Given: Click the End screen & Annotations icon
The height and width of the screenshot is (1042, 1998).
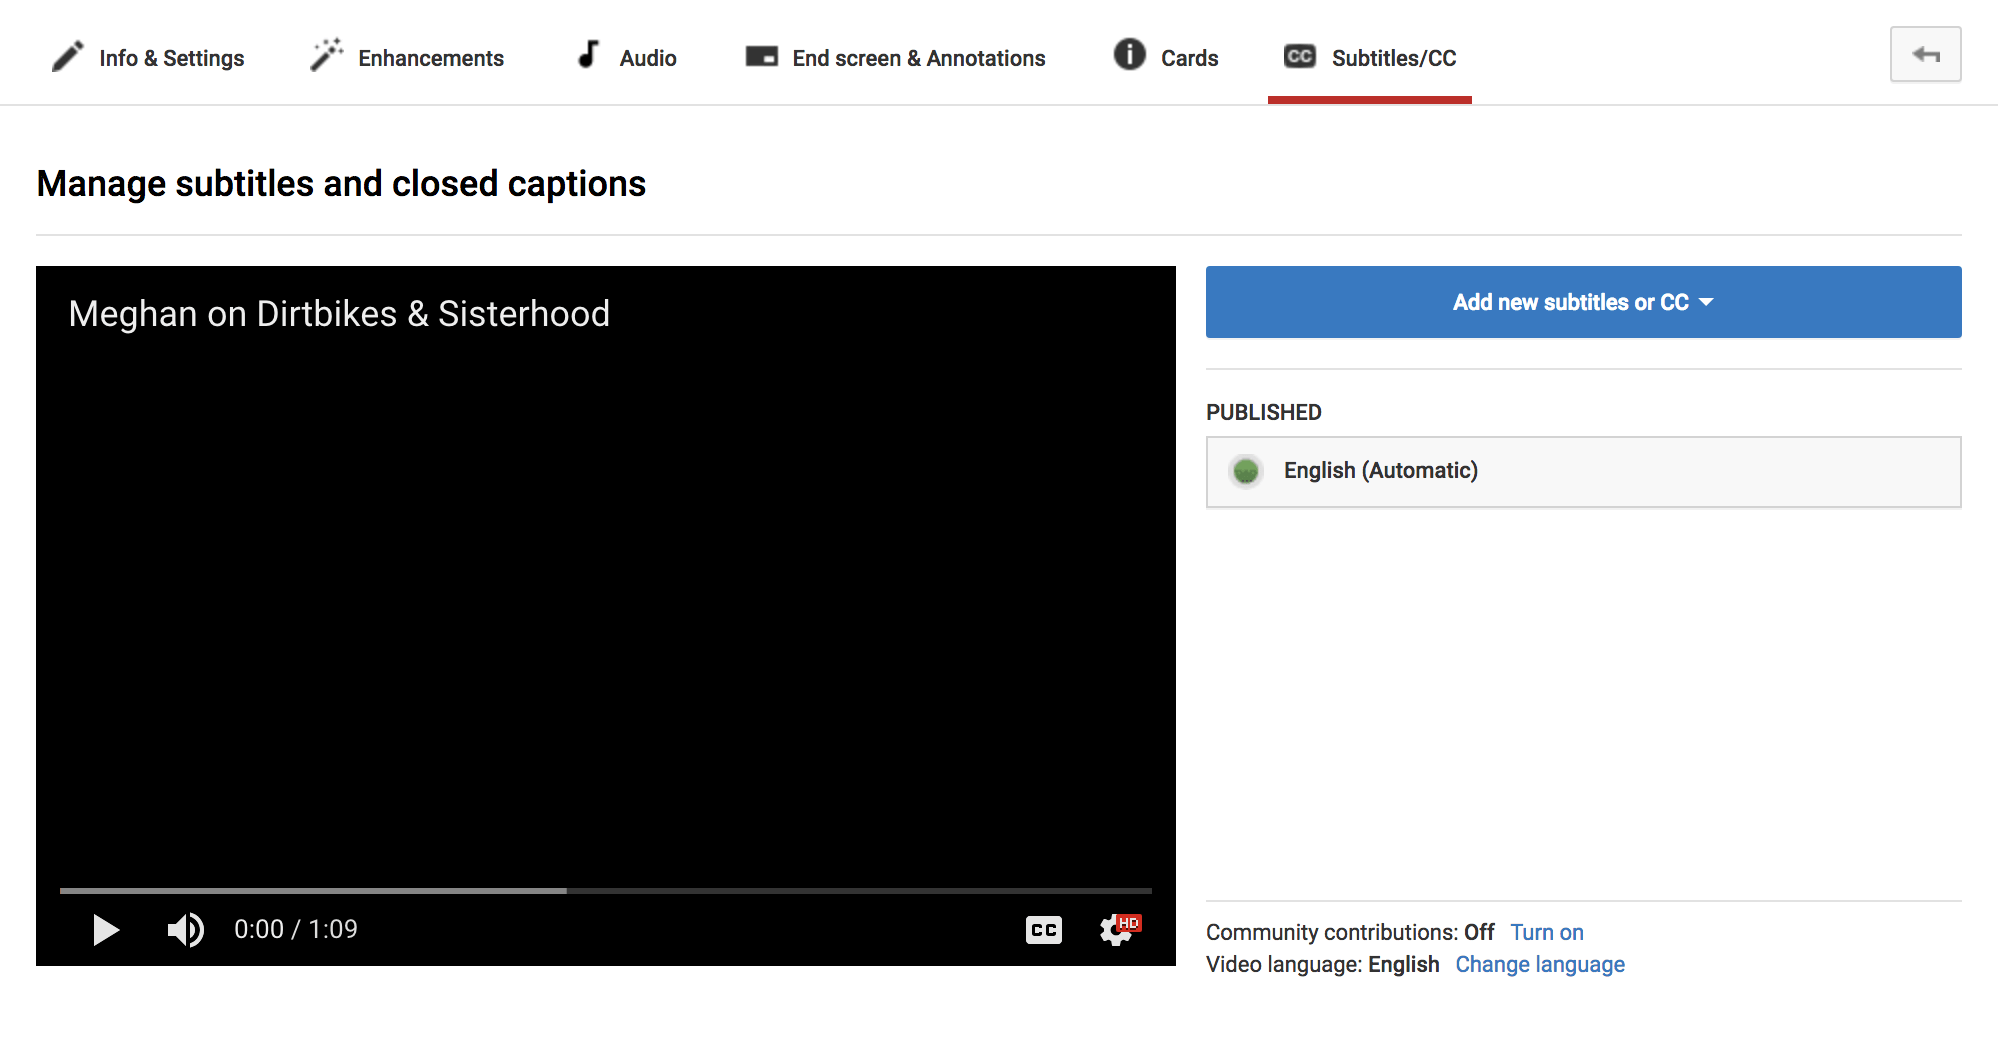Looking at the screenshot, I should pyautogui.click(x=761, y=56).
